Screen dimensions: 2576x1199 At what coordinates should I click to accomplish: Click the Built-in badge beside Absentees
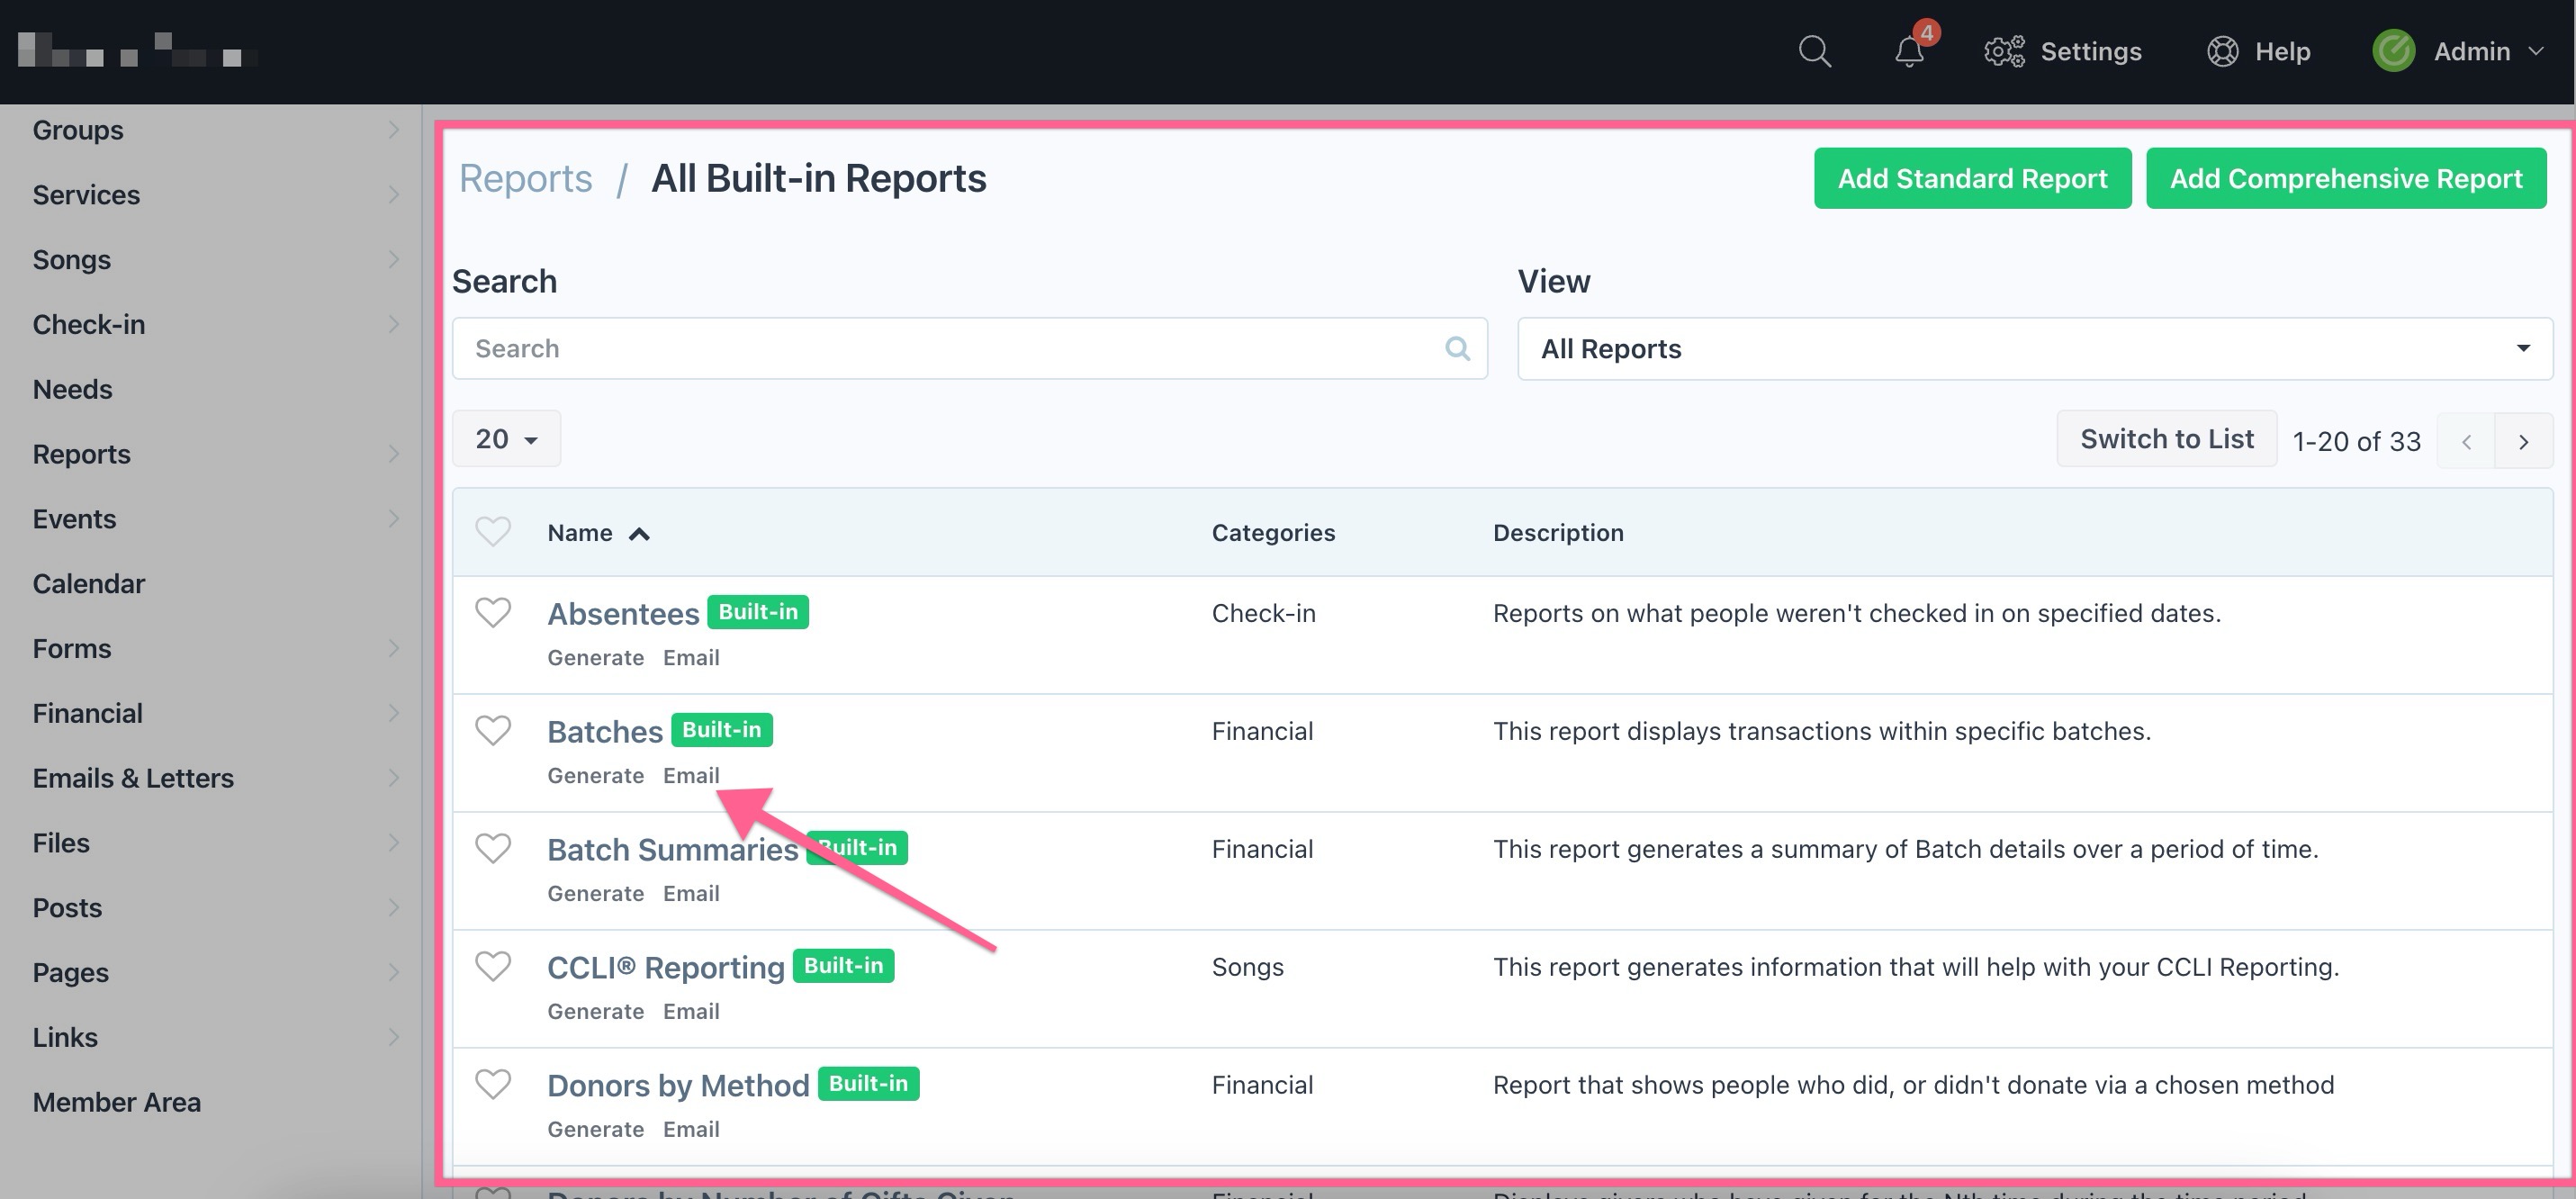pos(758,611)
